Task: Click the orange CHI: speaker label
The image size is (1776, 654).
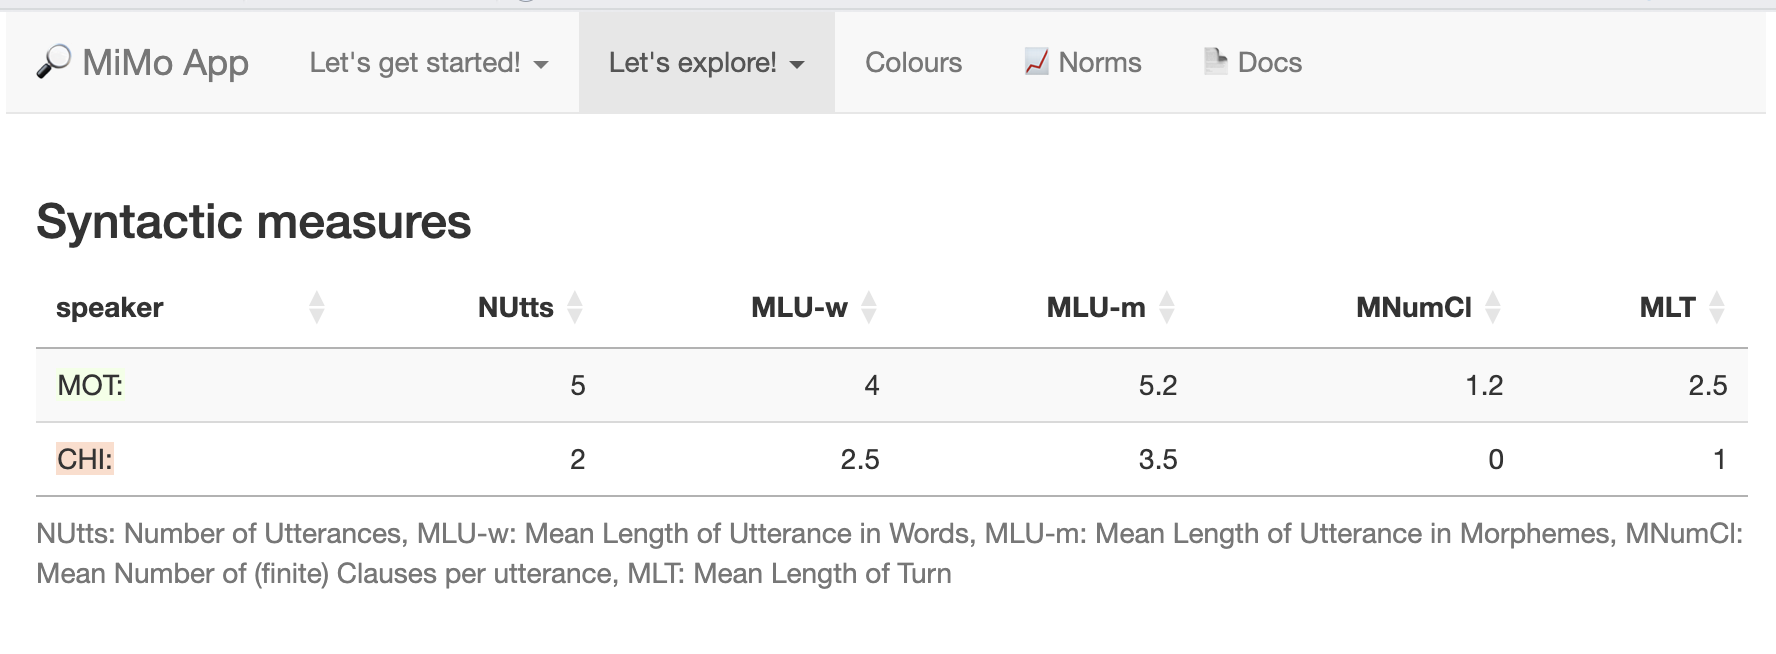Action: pos(85,459)
